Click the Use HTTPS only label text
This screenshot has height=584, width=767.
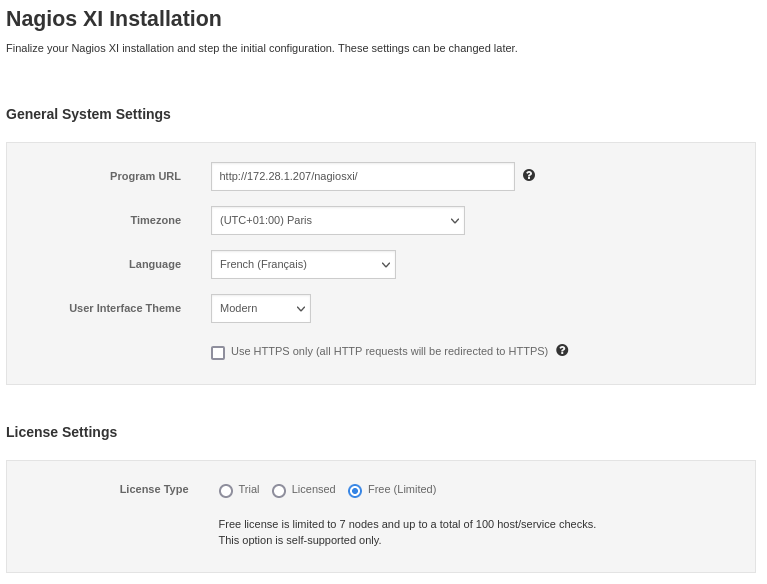[389, 352]
